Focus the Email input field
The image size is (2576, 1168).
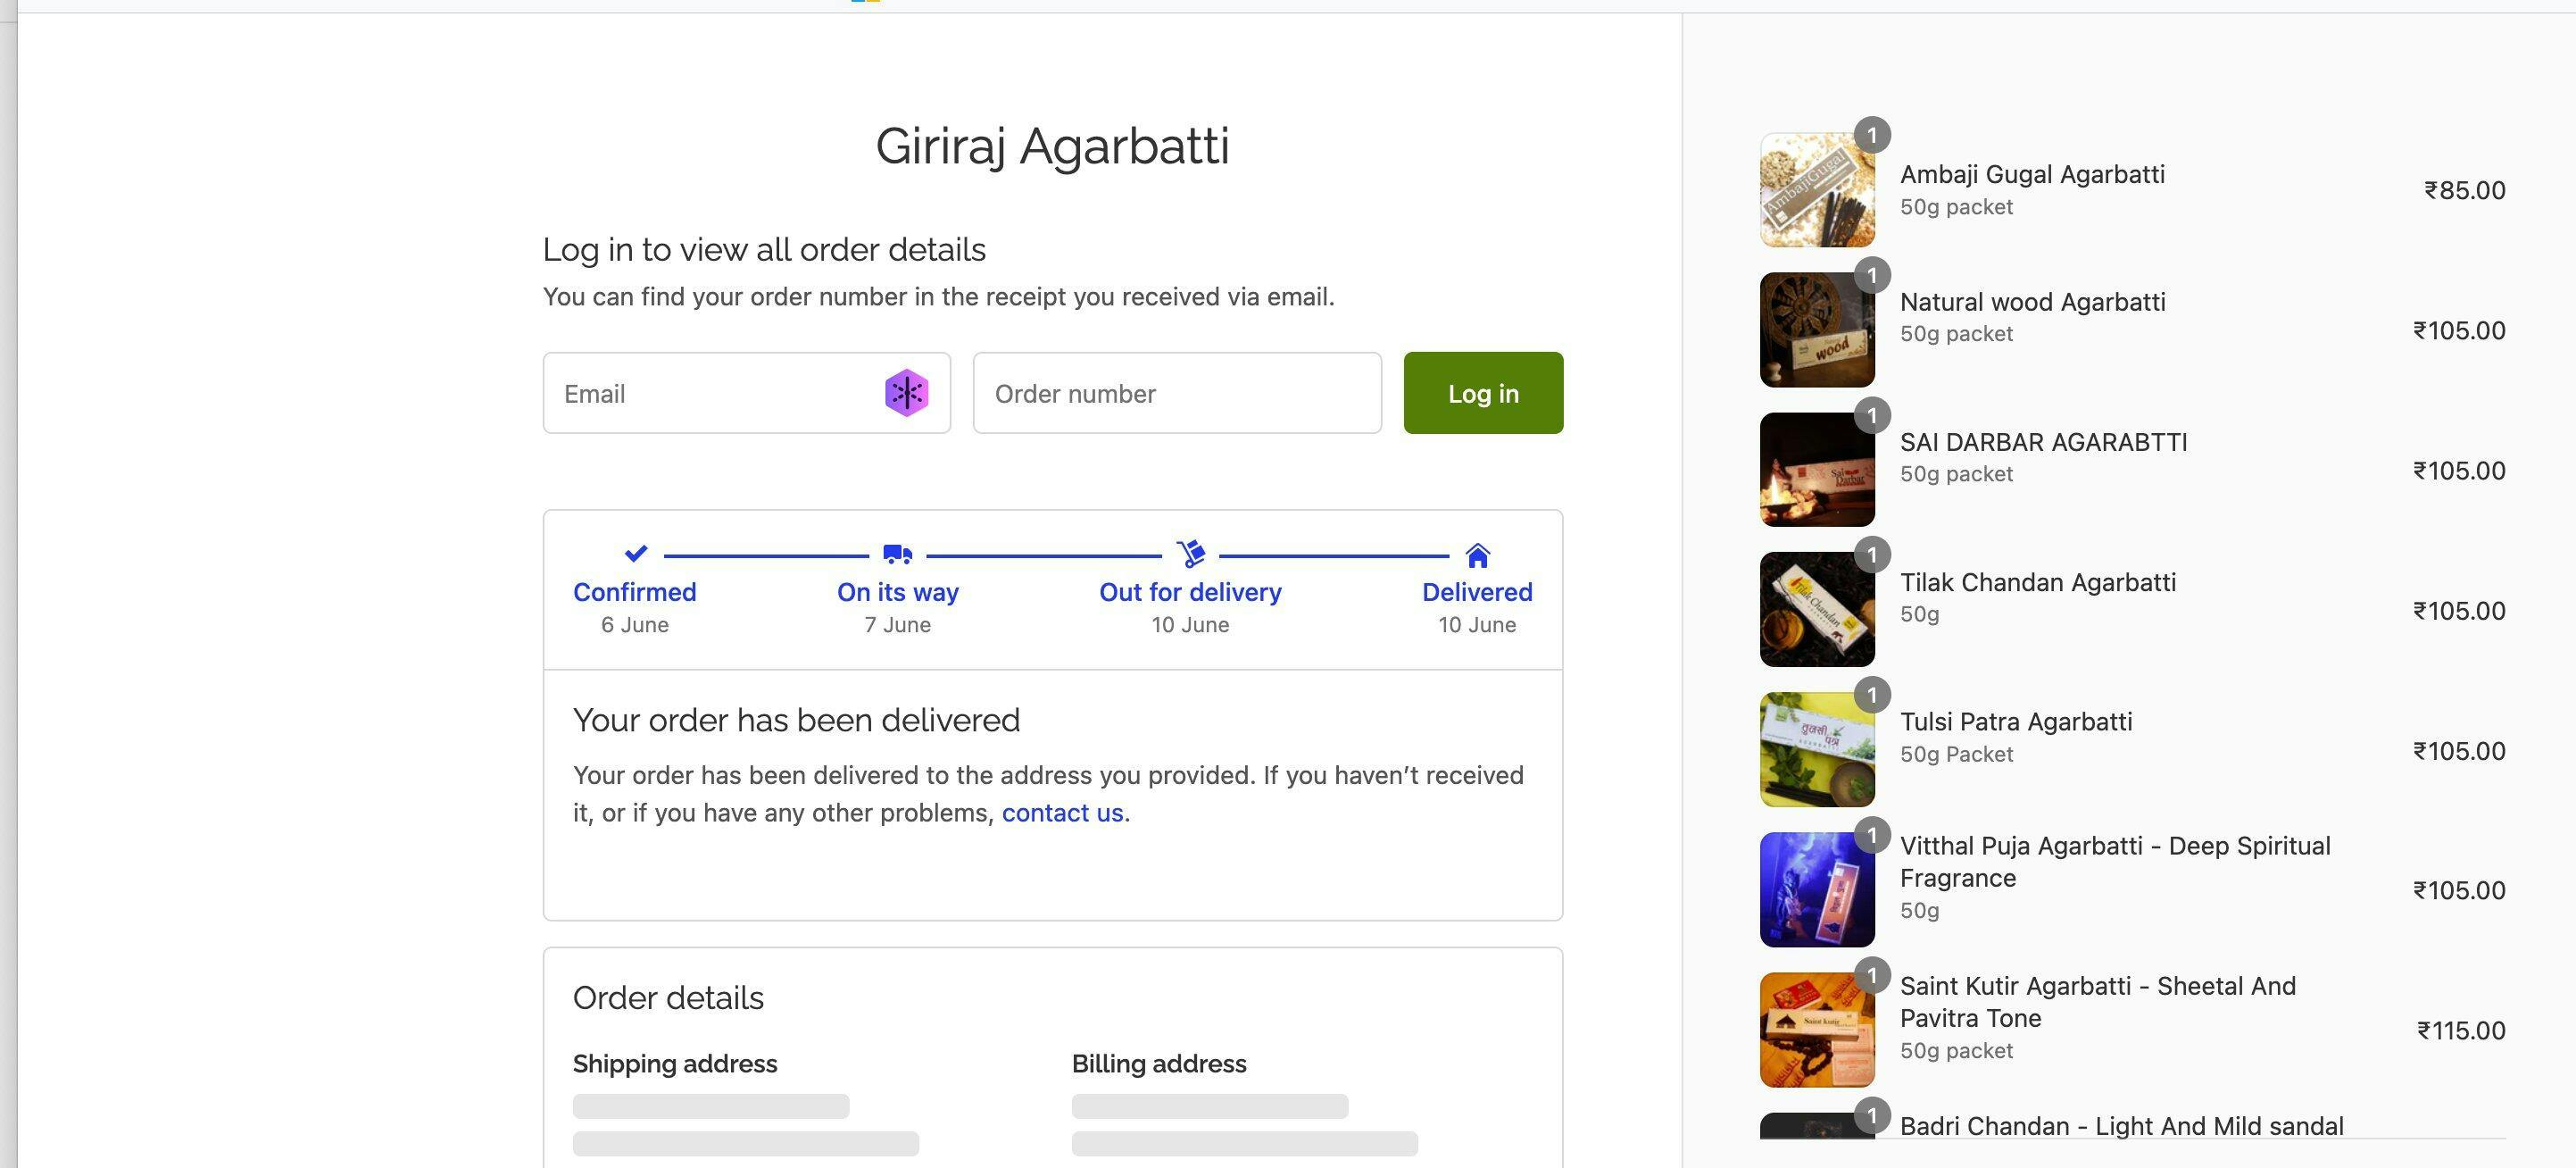click(x=710, y=393)
